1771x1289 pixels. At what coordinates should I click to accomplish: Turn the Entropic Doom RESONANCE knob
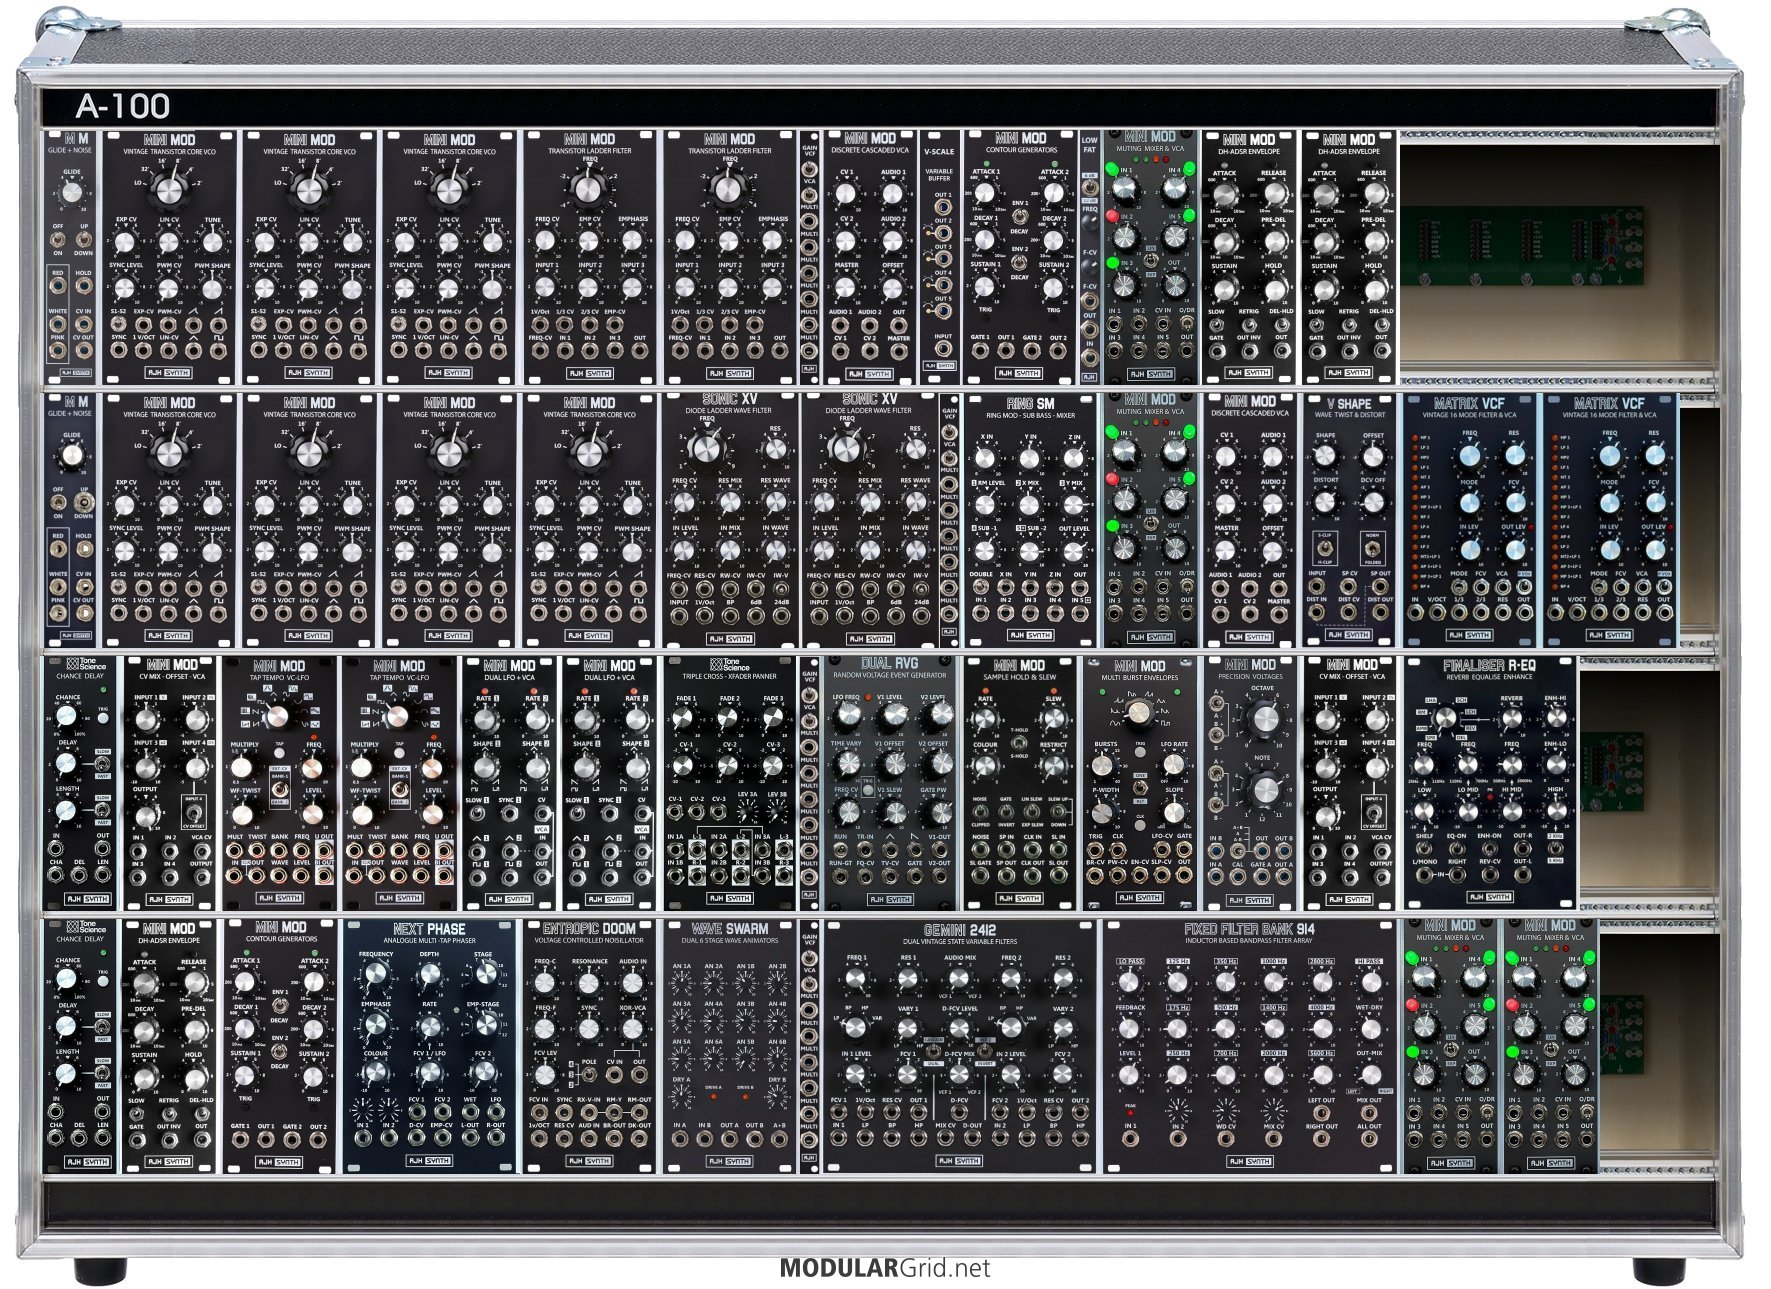pyautogui.click(x=589, y=983)
